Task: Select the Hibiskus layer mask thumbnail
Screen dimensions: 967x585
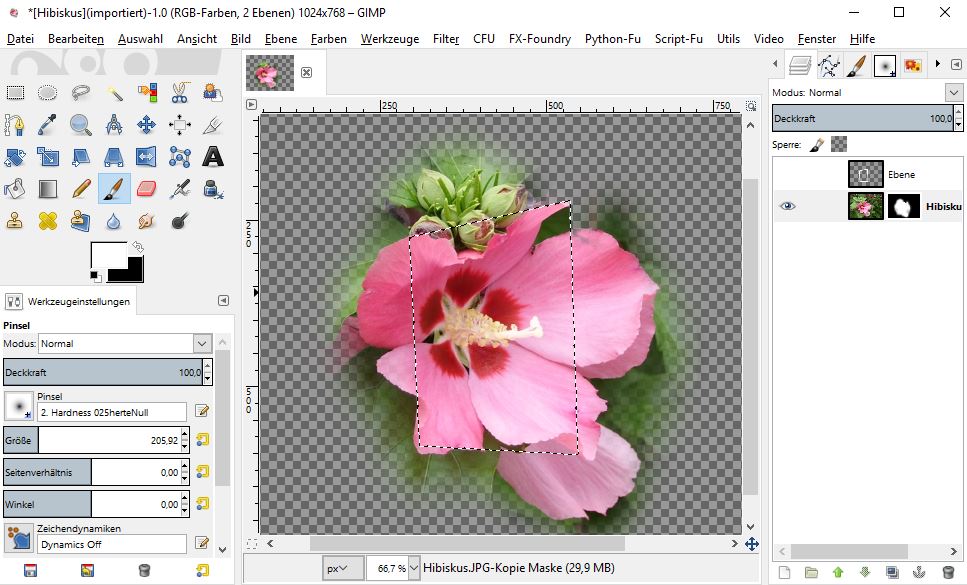Action: (903, 206)
